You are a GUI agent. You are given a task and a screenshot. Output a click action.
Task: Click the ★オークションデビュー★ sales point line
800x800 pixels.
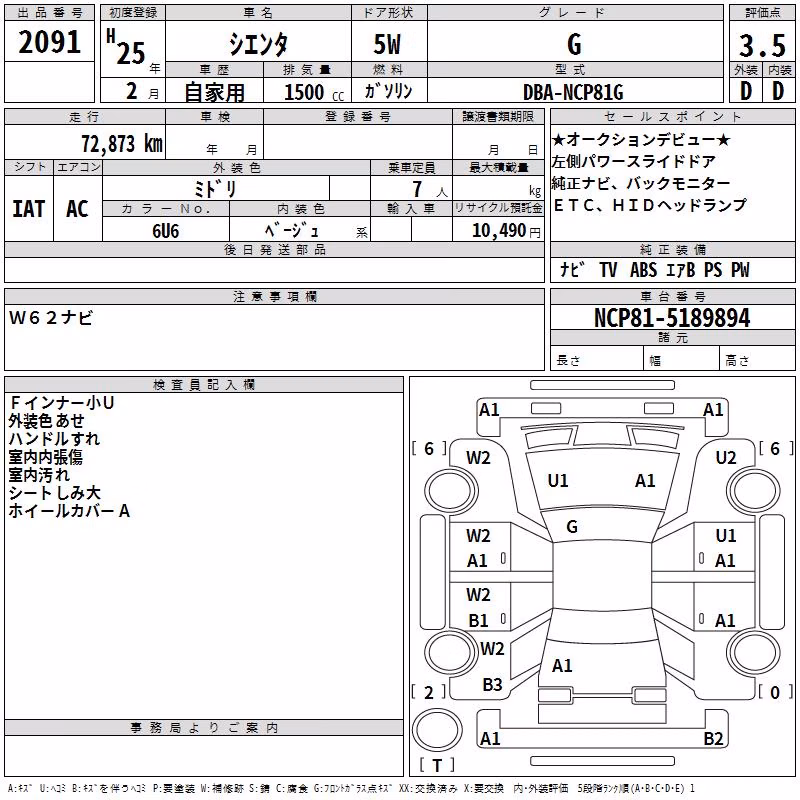[x=641, y=139]
